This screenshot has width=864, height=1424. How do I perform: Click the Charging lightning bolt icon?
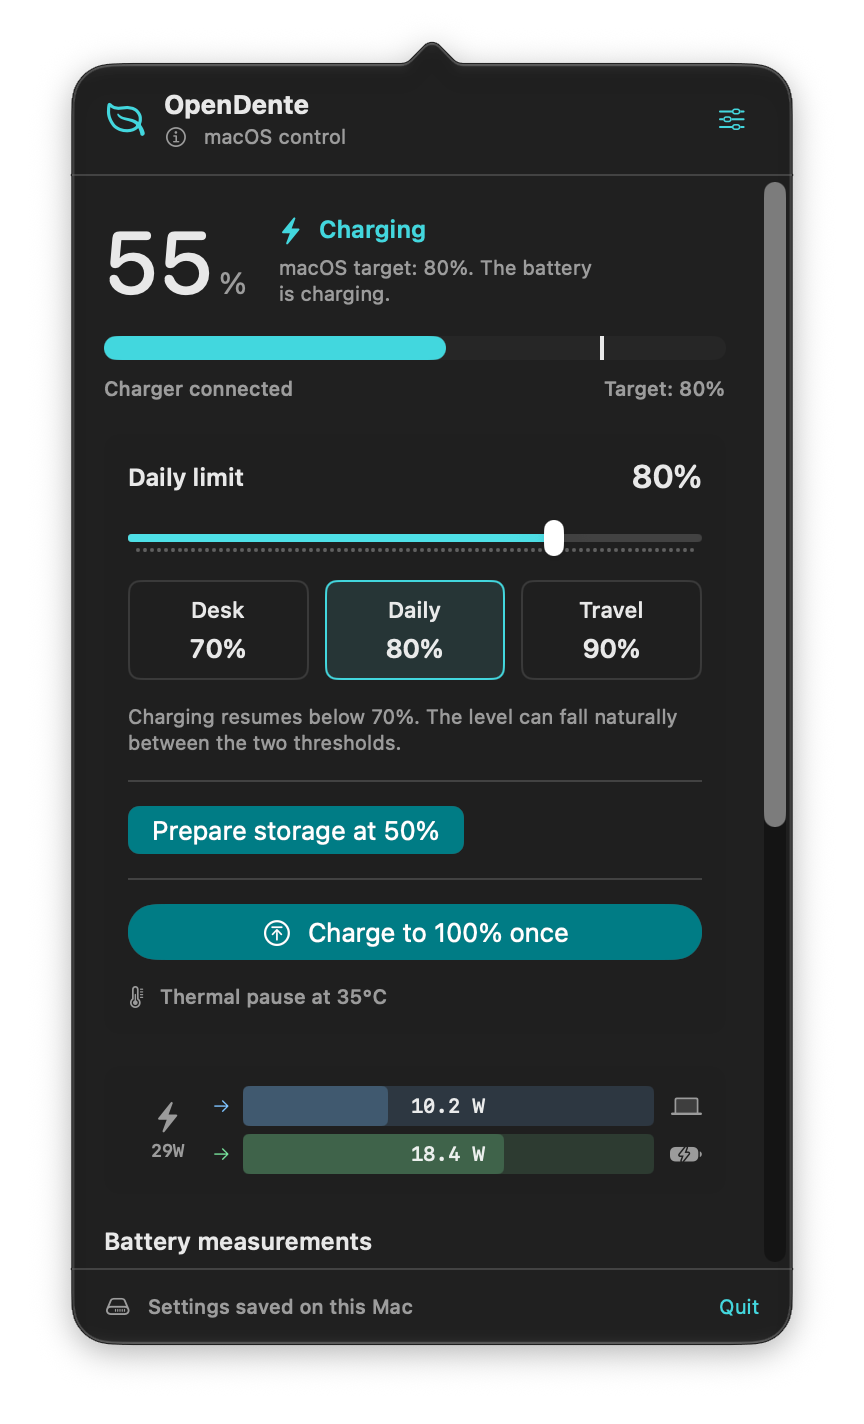pos(291,231)
